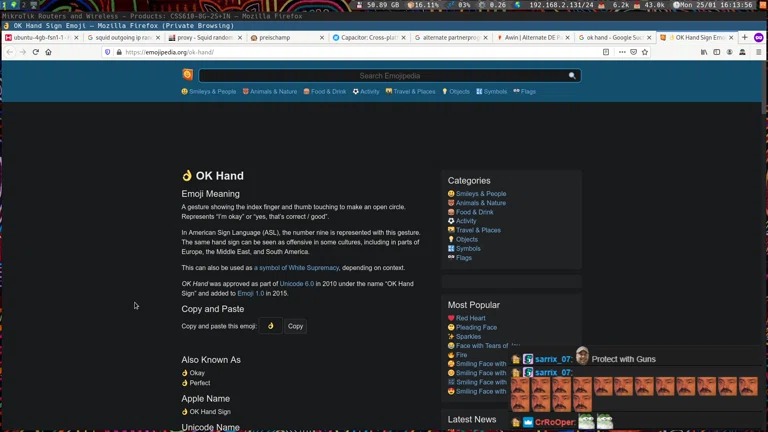The height and width of the screenshot is (432, 768).
Task: Click the search magnifier icon
Action: click(572, 76)
